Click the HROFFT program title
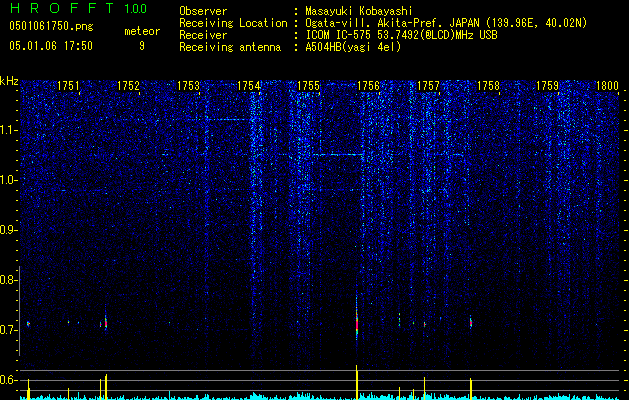629x400 pixels. point(62,8)
